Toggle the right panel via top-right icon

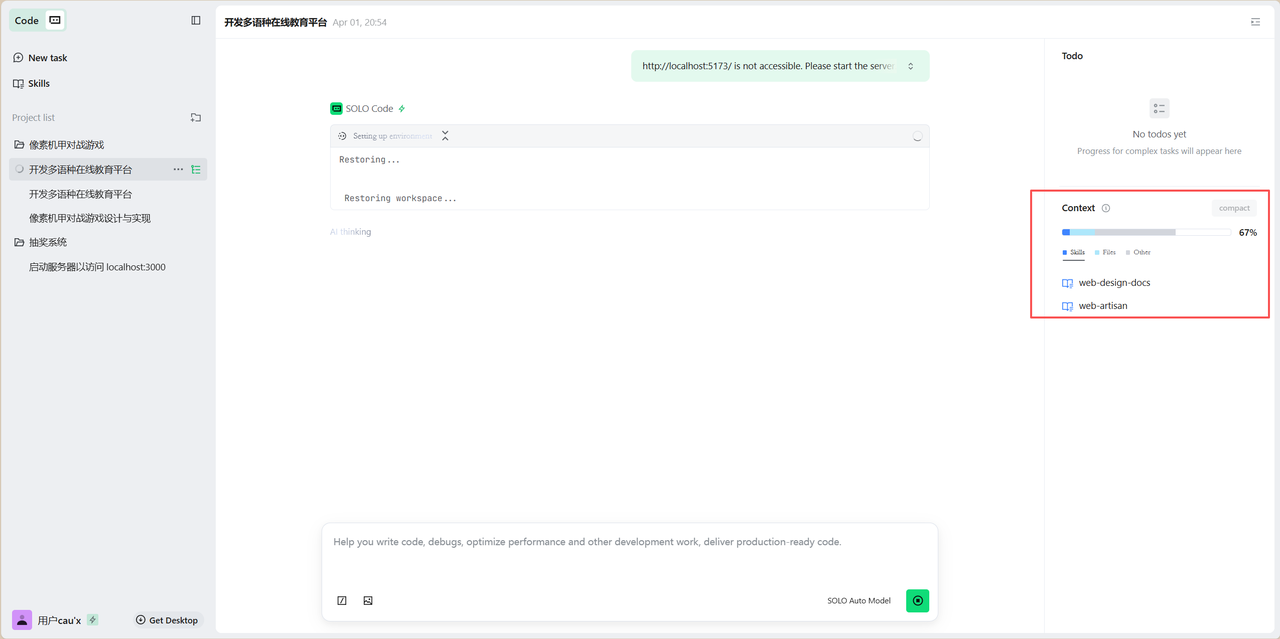coord(1256,22)
